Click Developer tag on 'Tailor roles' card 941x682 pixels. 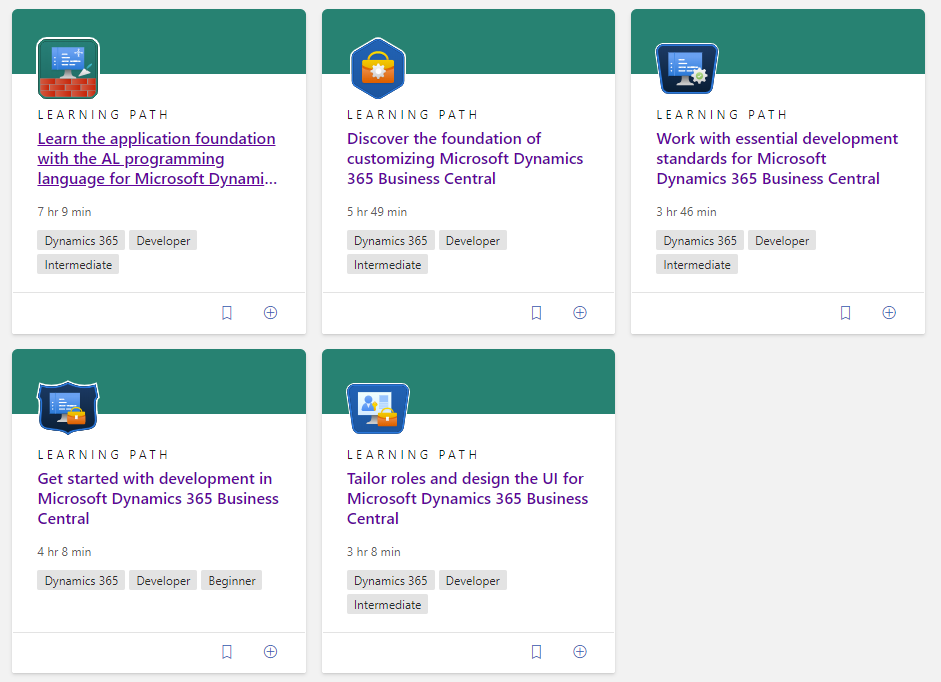coord(473,581)
